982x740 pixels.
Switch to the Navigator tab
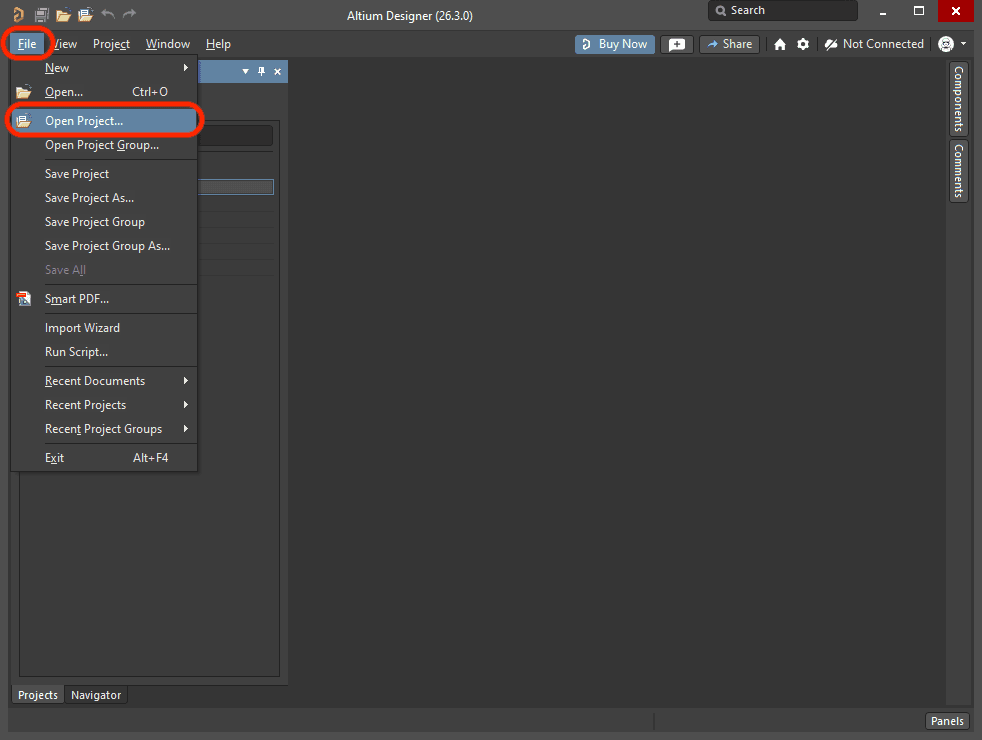point(96,694)
